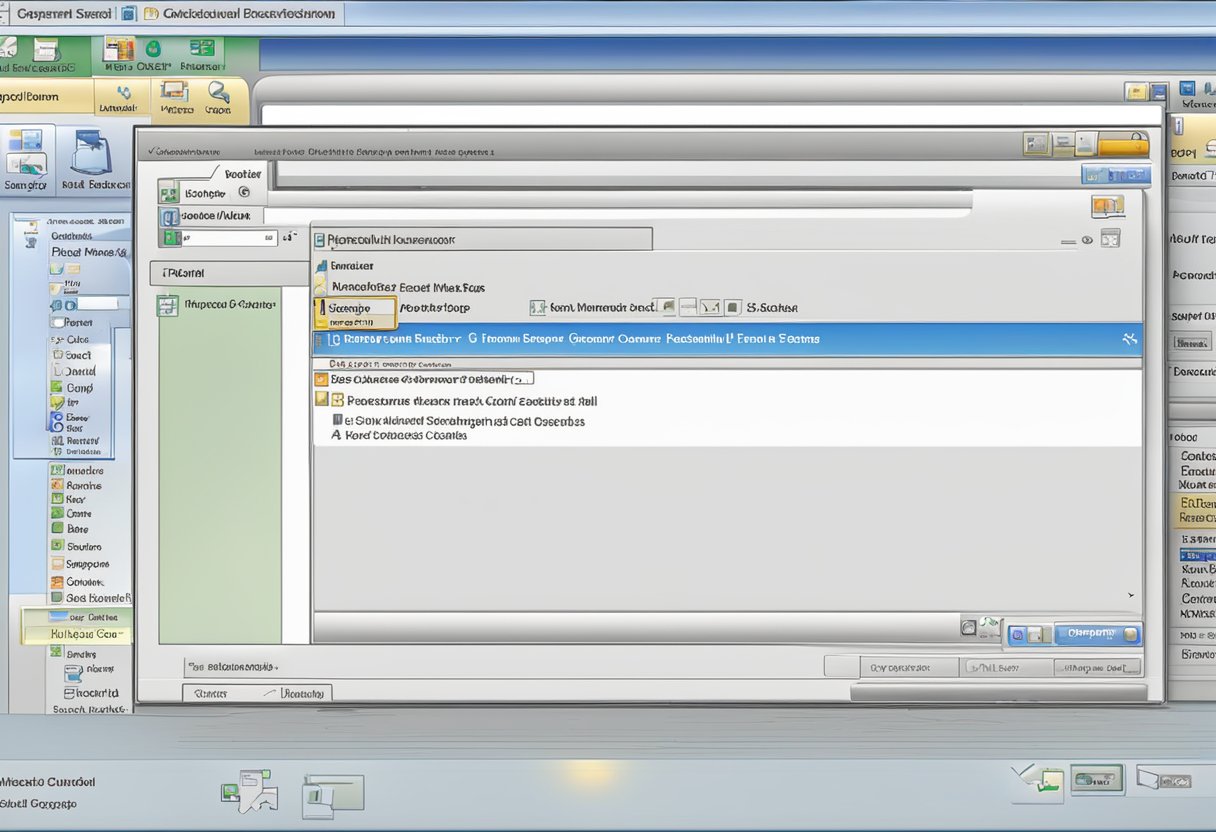Image resolution: width=1216 pixels, height=832 pixels.
Task: Select the green New Email icon
Action: point(153,50)
